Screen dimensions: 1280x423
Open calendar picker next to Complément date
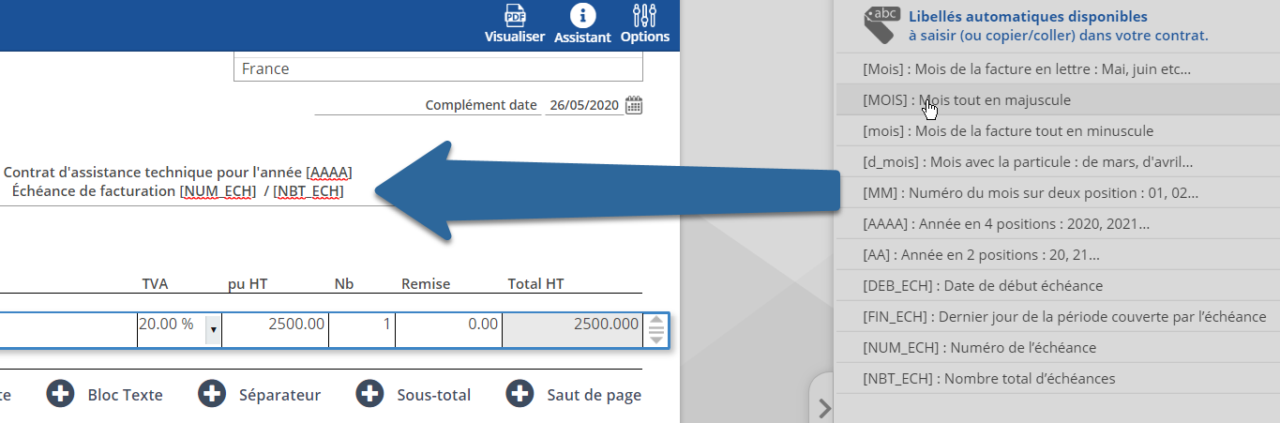point(634,105)
